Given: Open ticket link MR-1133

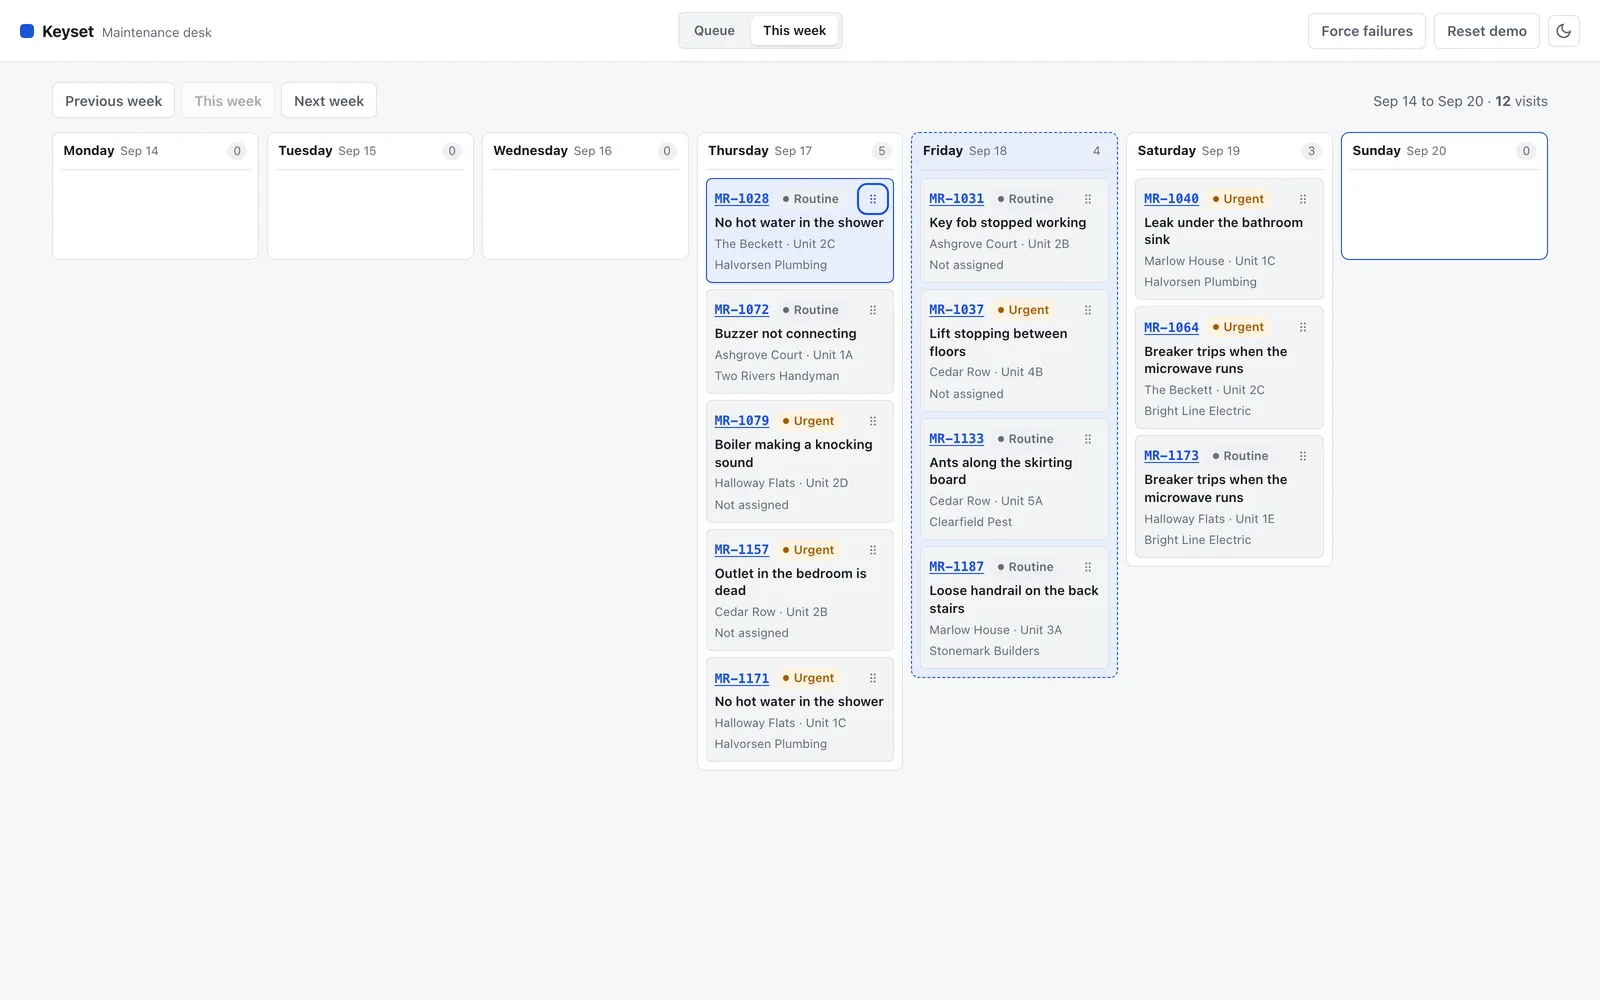Looking at the screenshot, I should 956,439.
